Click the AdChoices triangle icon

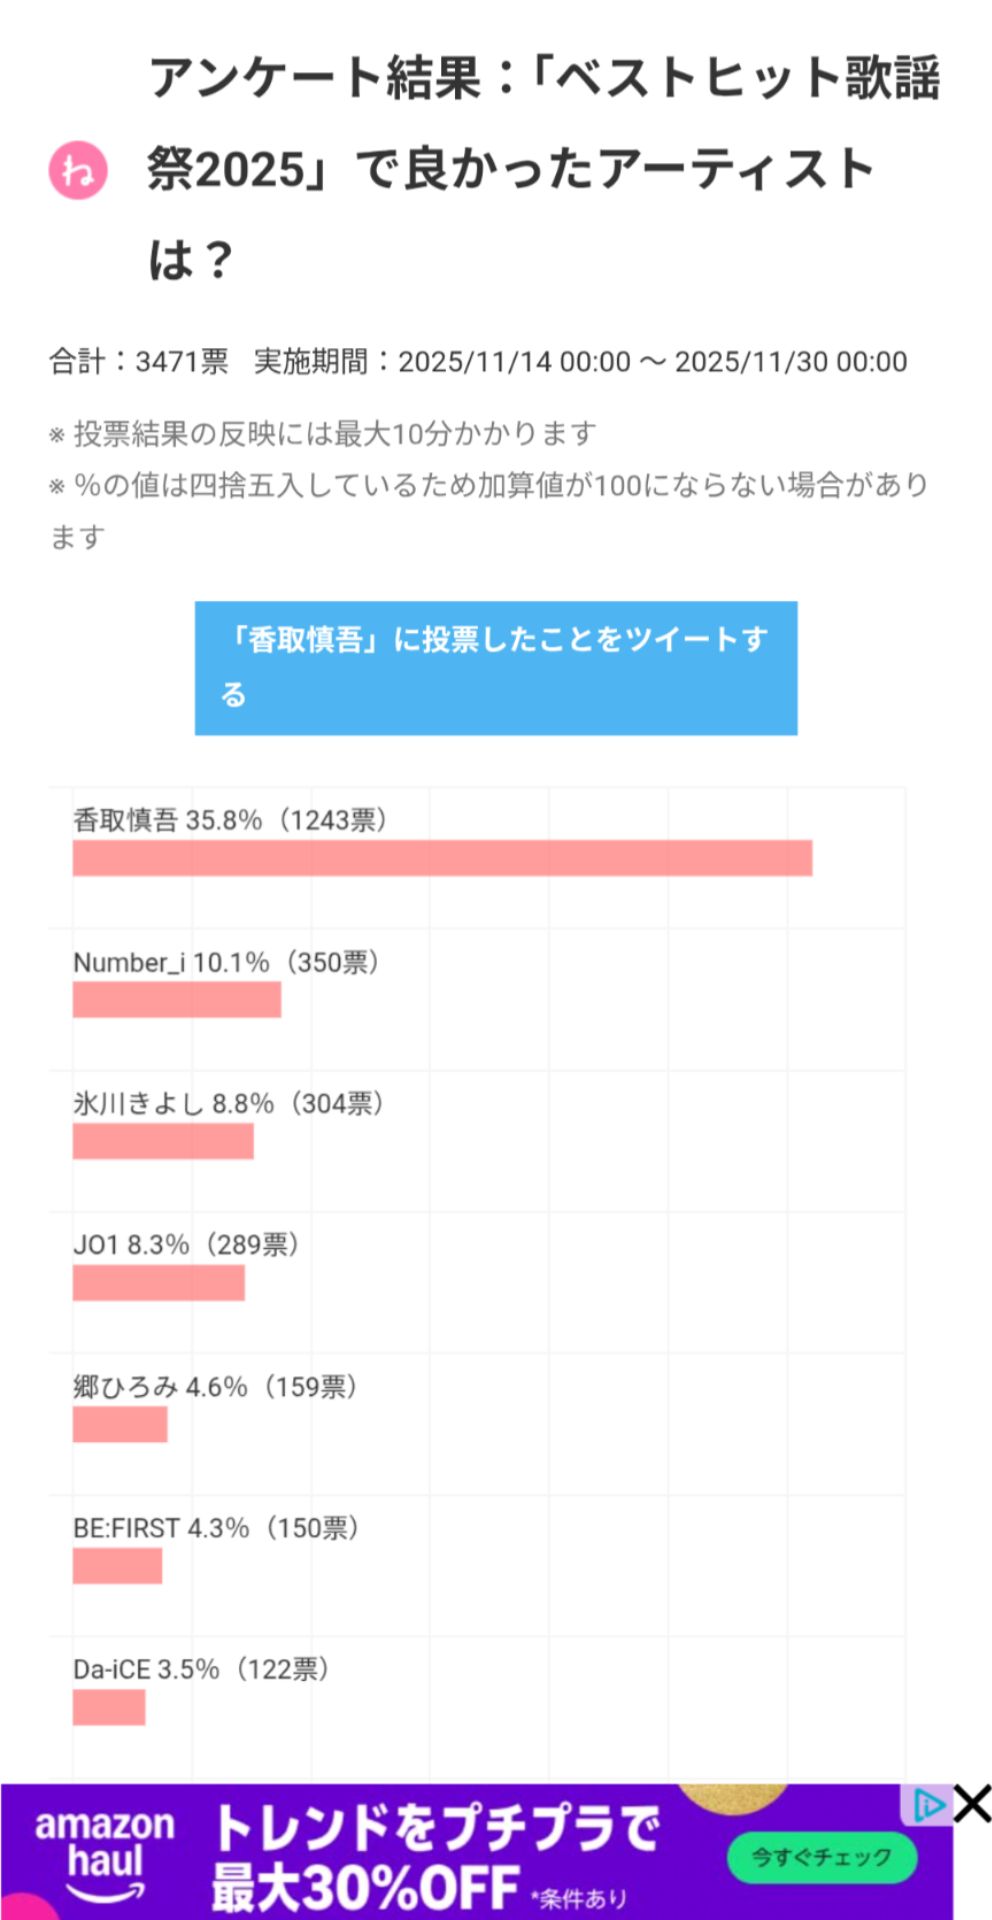click(x=927, y=1805)
